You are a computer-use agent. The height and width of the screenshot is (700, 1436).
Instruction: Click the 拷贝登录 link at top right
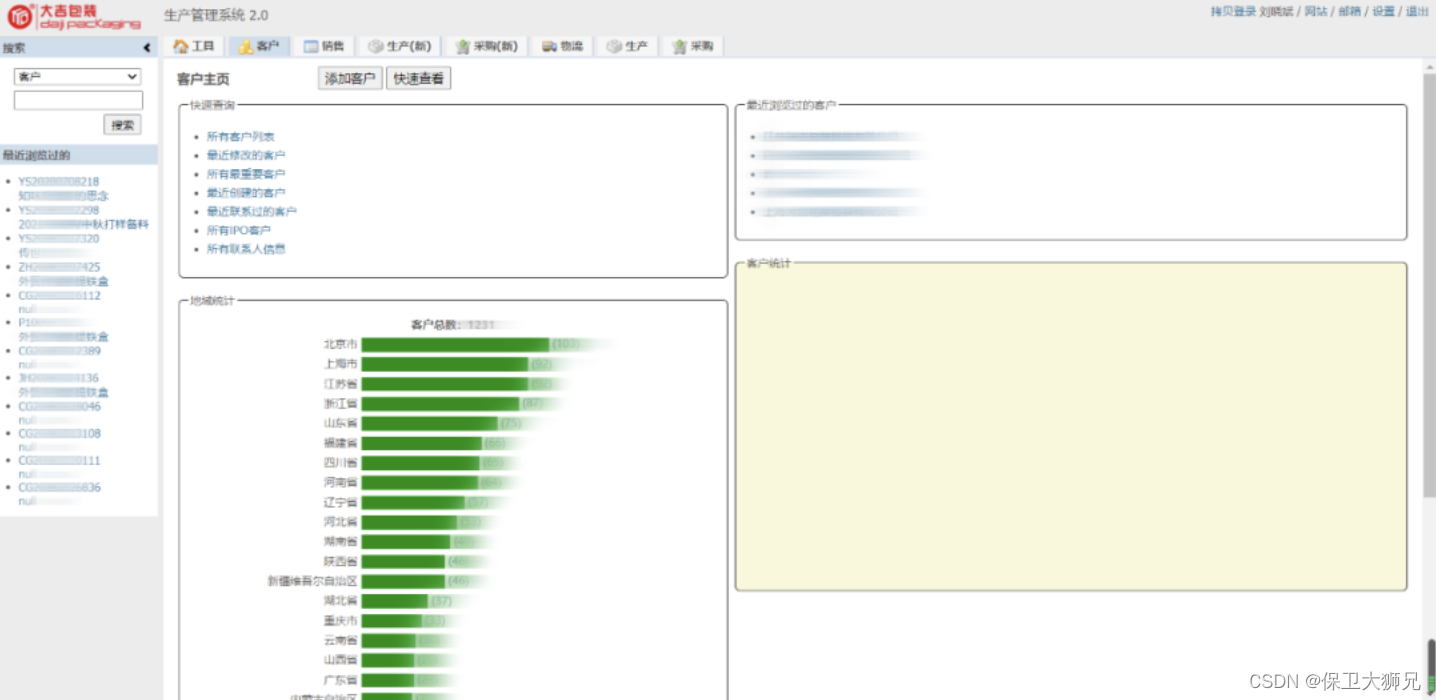1233,12
